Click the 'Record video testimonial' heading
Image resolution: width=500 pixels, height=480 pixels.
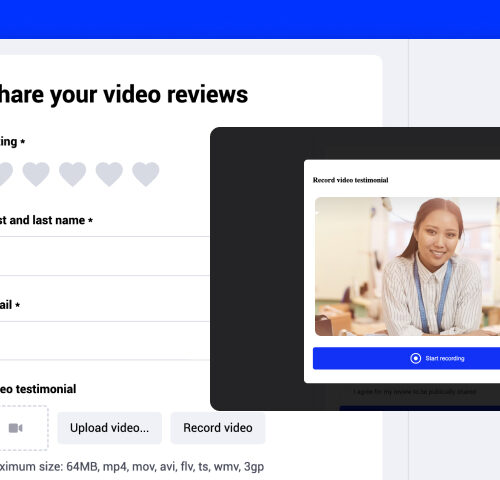click(x=350, y=180)
